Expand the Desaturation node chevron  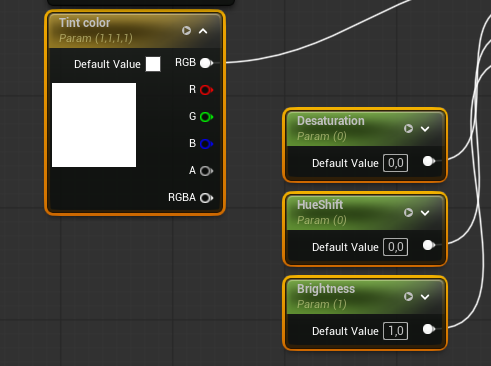(x=425, y=129)
